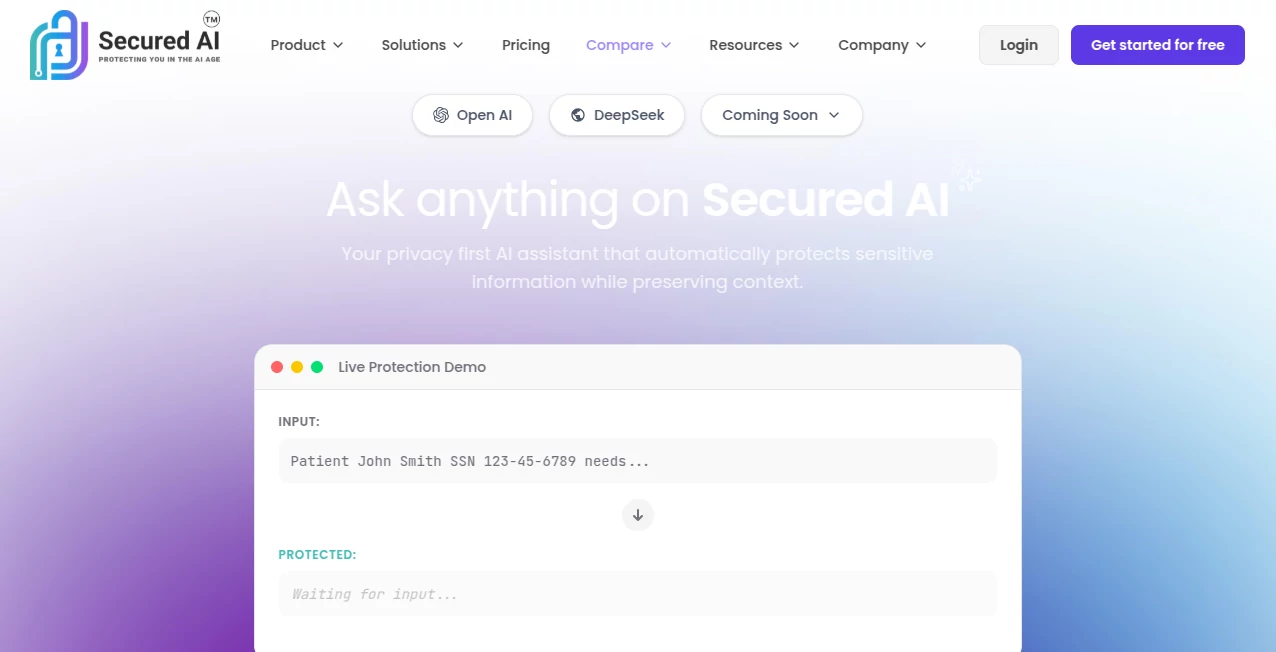Navigate to the Pricing page
1276x652 pixels.
[525, 45]
